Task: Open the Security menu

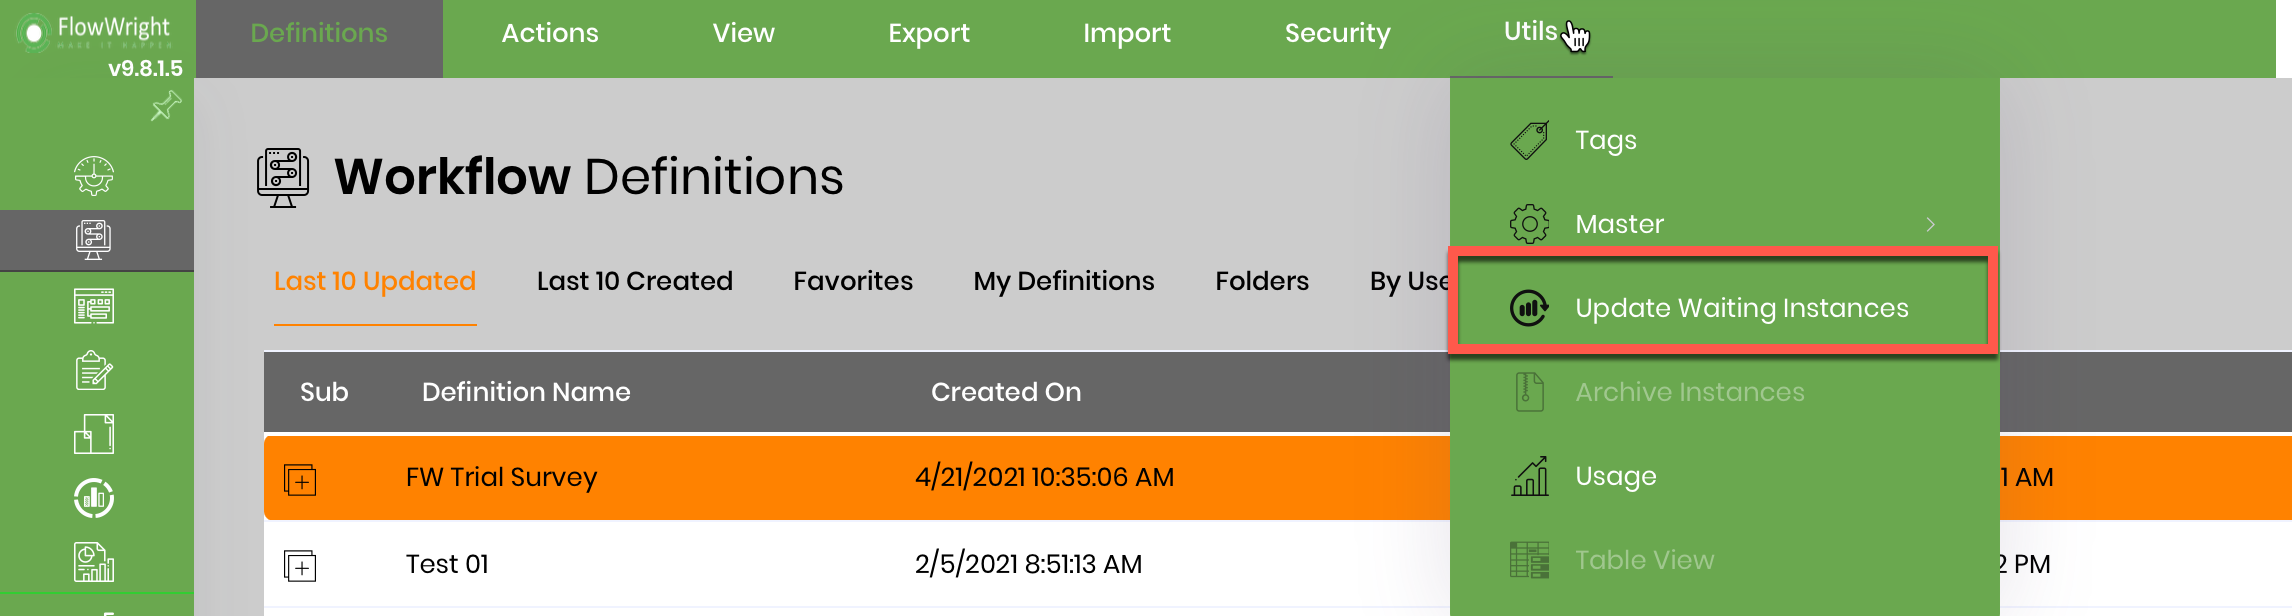Action: [1337, 33]
